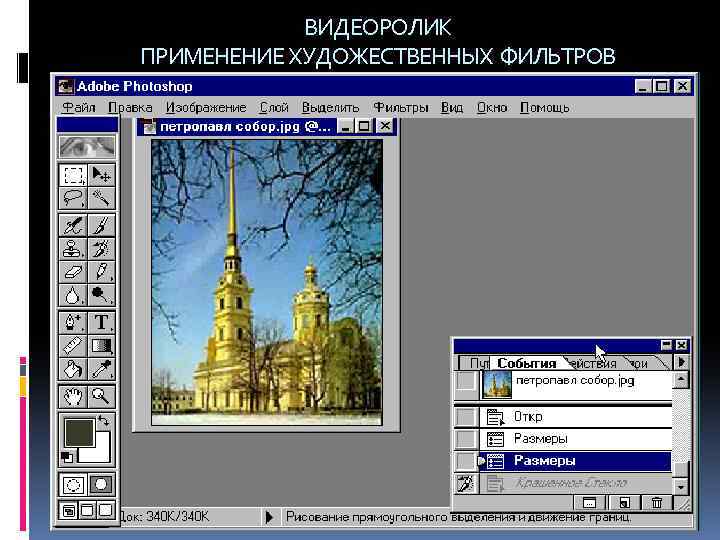This screenshot has height=540, width=720.
Task: Choose the Rubber Stamp tool
Action: pos(73,248)
